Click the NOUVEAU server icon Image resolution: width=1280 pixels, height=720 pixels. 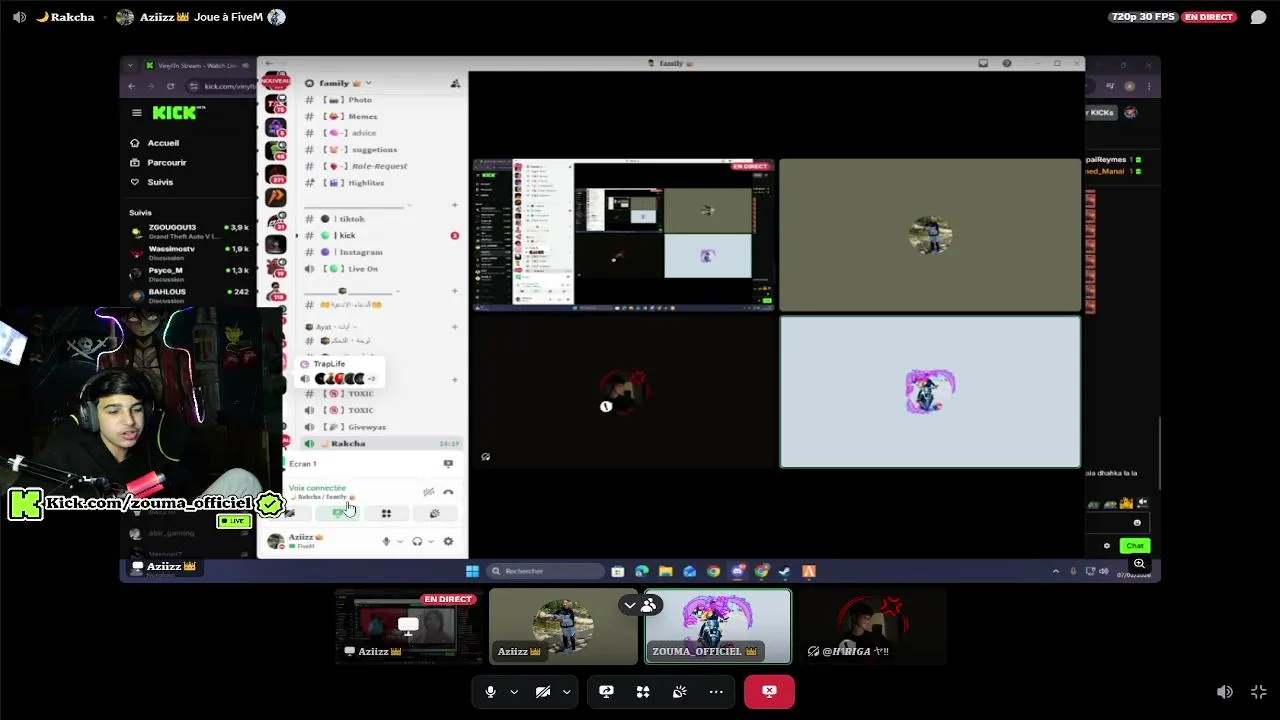(275, 81)
